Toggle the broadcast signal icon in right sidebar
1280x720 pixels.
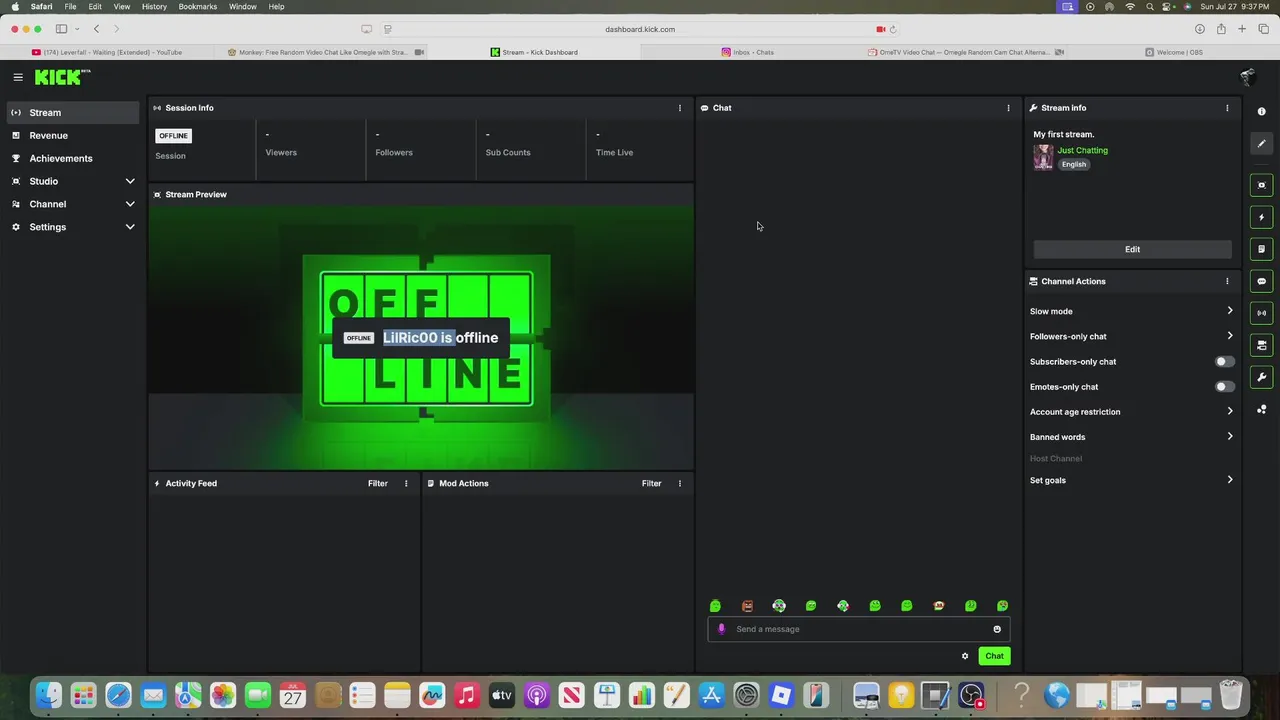pos(1261,313)
